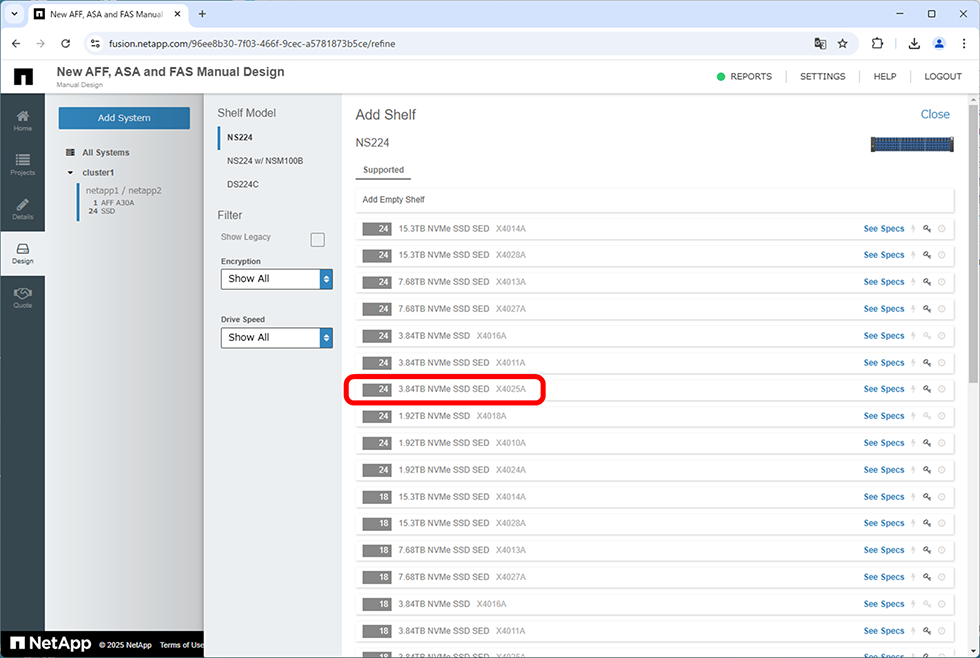Open the Terms of Use footer link

pyautogui.click(x=181, y=645)
